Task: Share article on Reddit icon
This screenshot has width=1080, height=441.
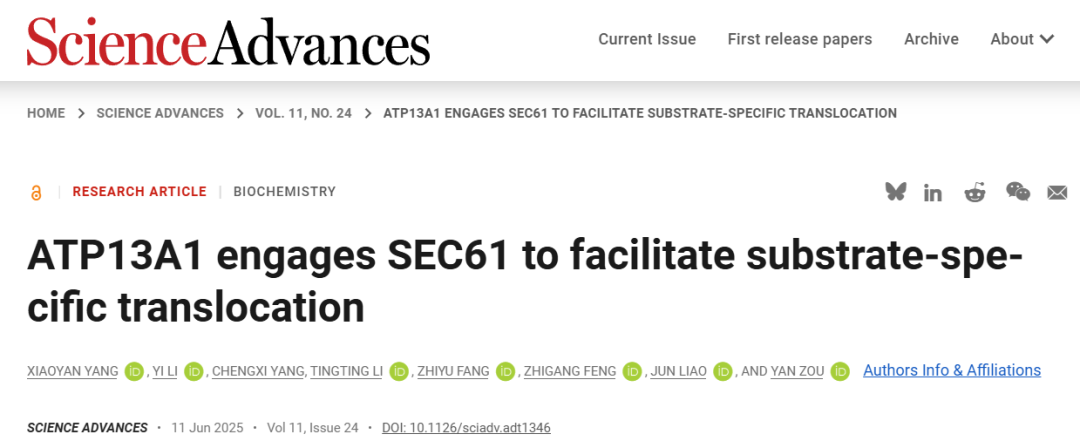Action: point(974,192)
